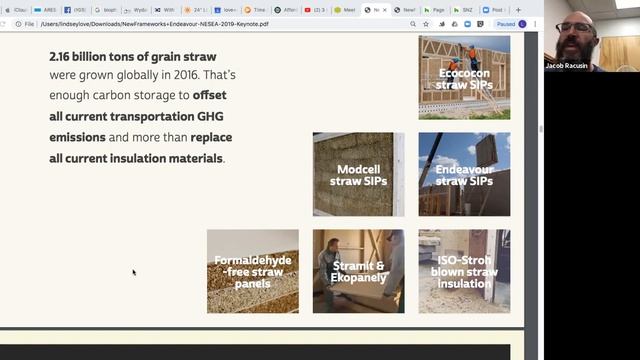Switch to the Page browser tab
The image size is (640, 360).
[x=434, y=10]
